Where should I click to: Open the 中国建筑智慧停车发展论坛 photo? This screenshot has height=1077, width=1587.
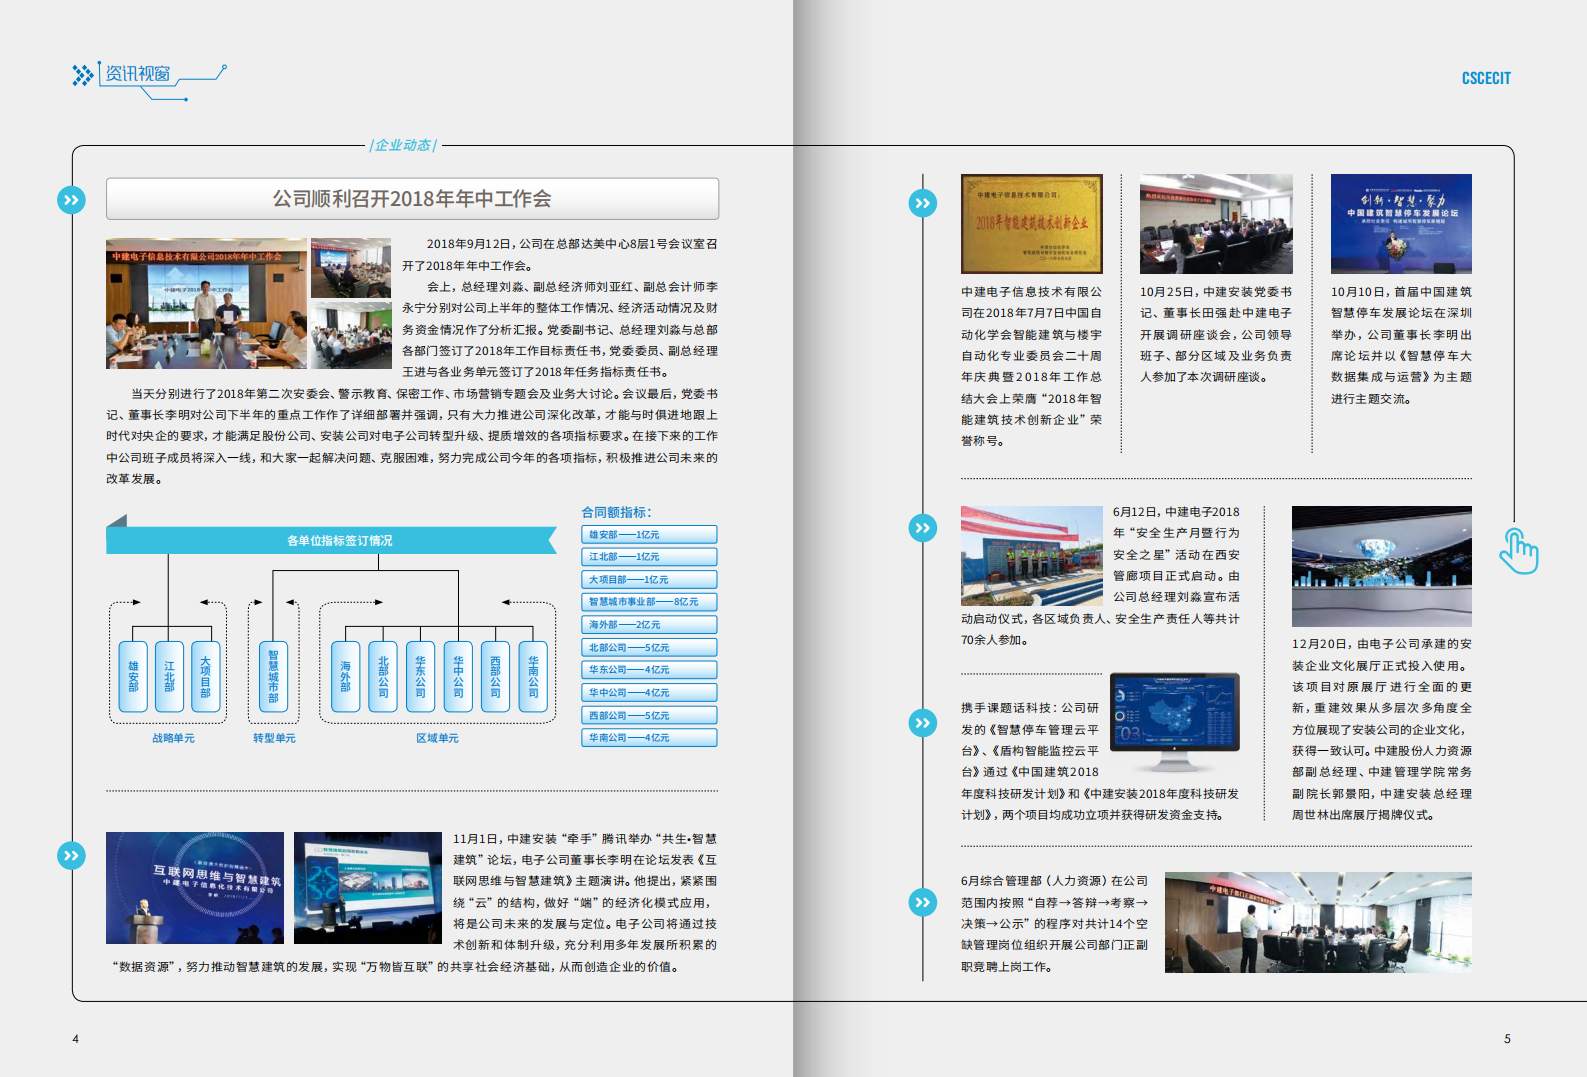[x=1401, y=224]
